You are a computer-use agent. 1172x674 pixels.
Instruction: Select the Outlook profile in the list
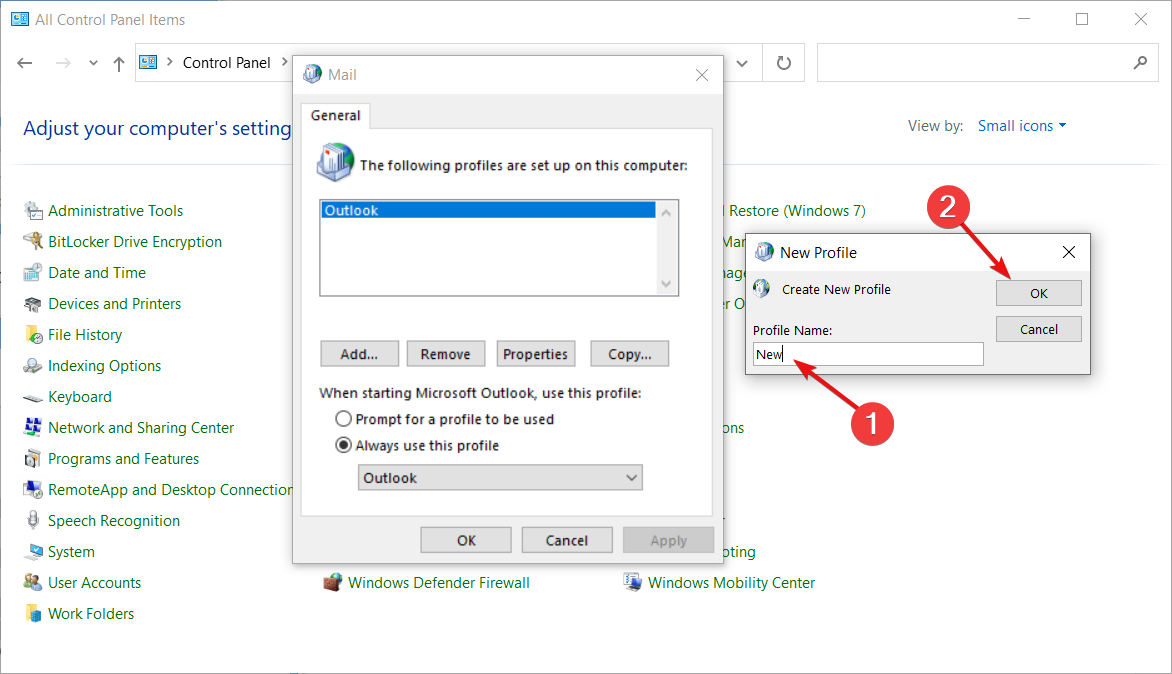(489, 211)
